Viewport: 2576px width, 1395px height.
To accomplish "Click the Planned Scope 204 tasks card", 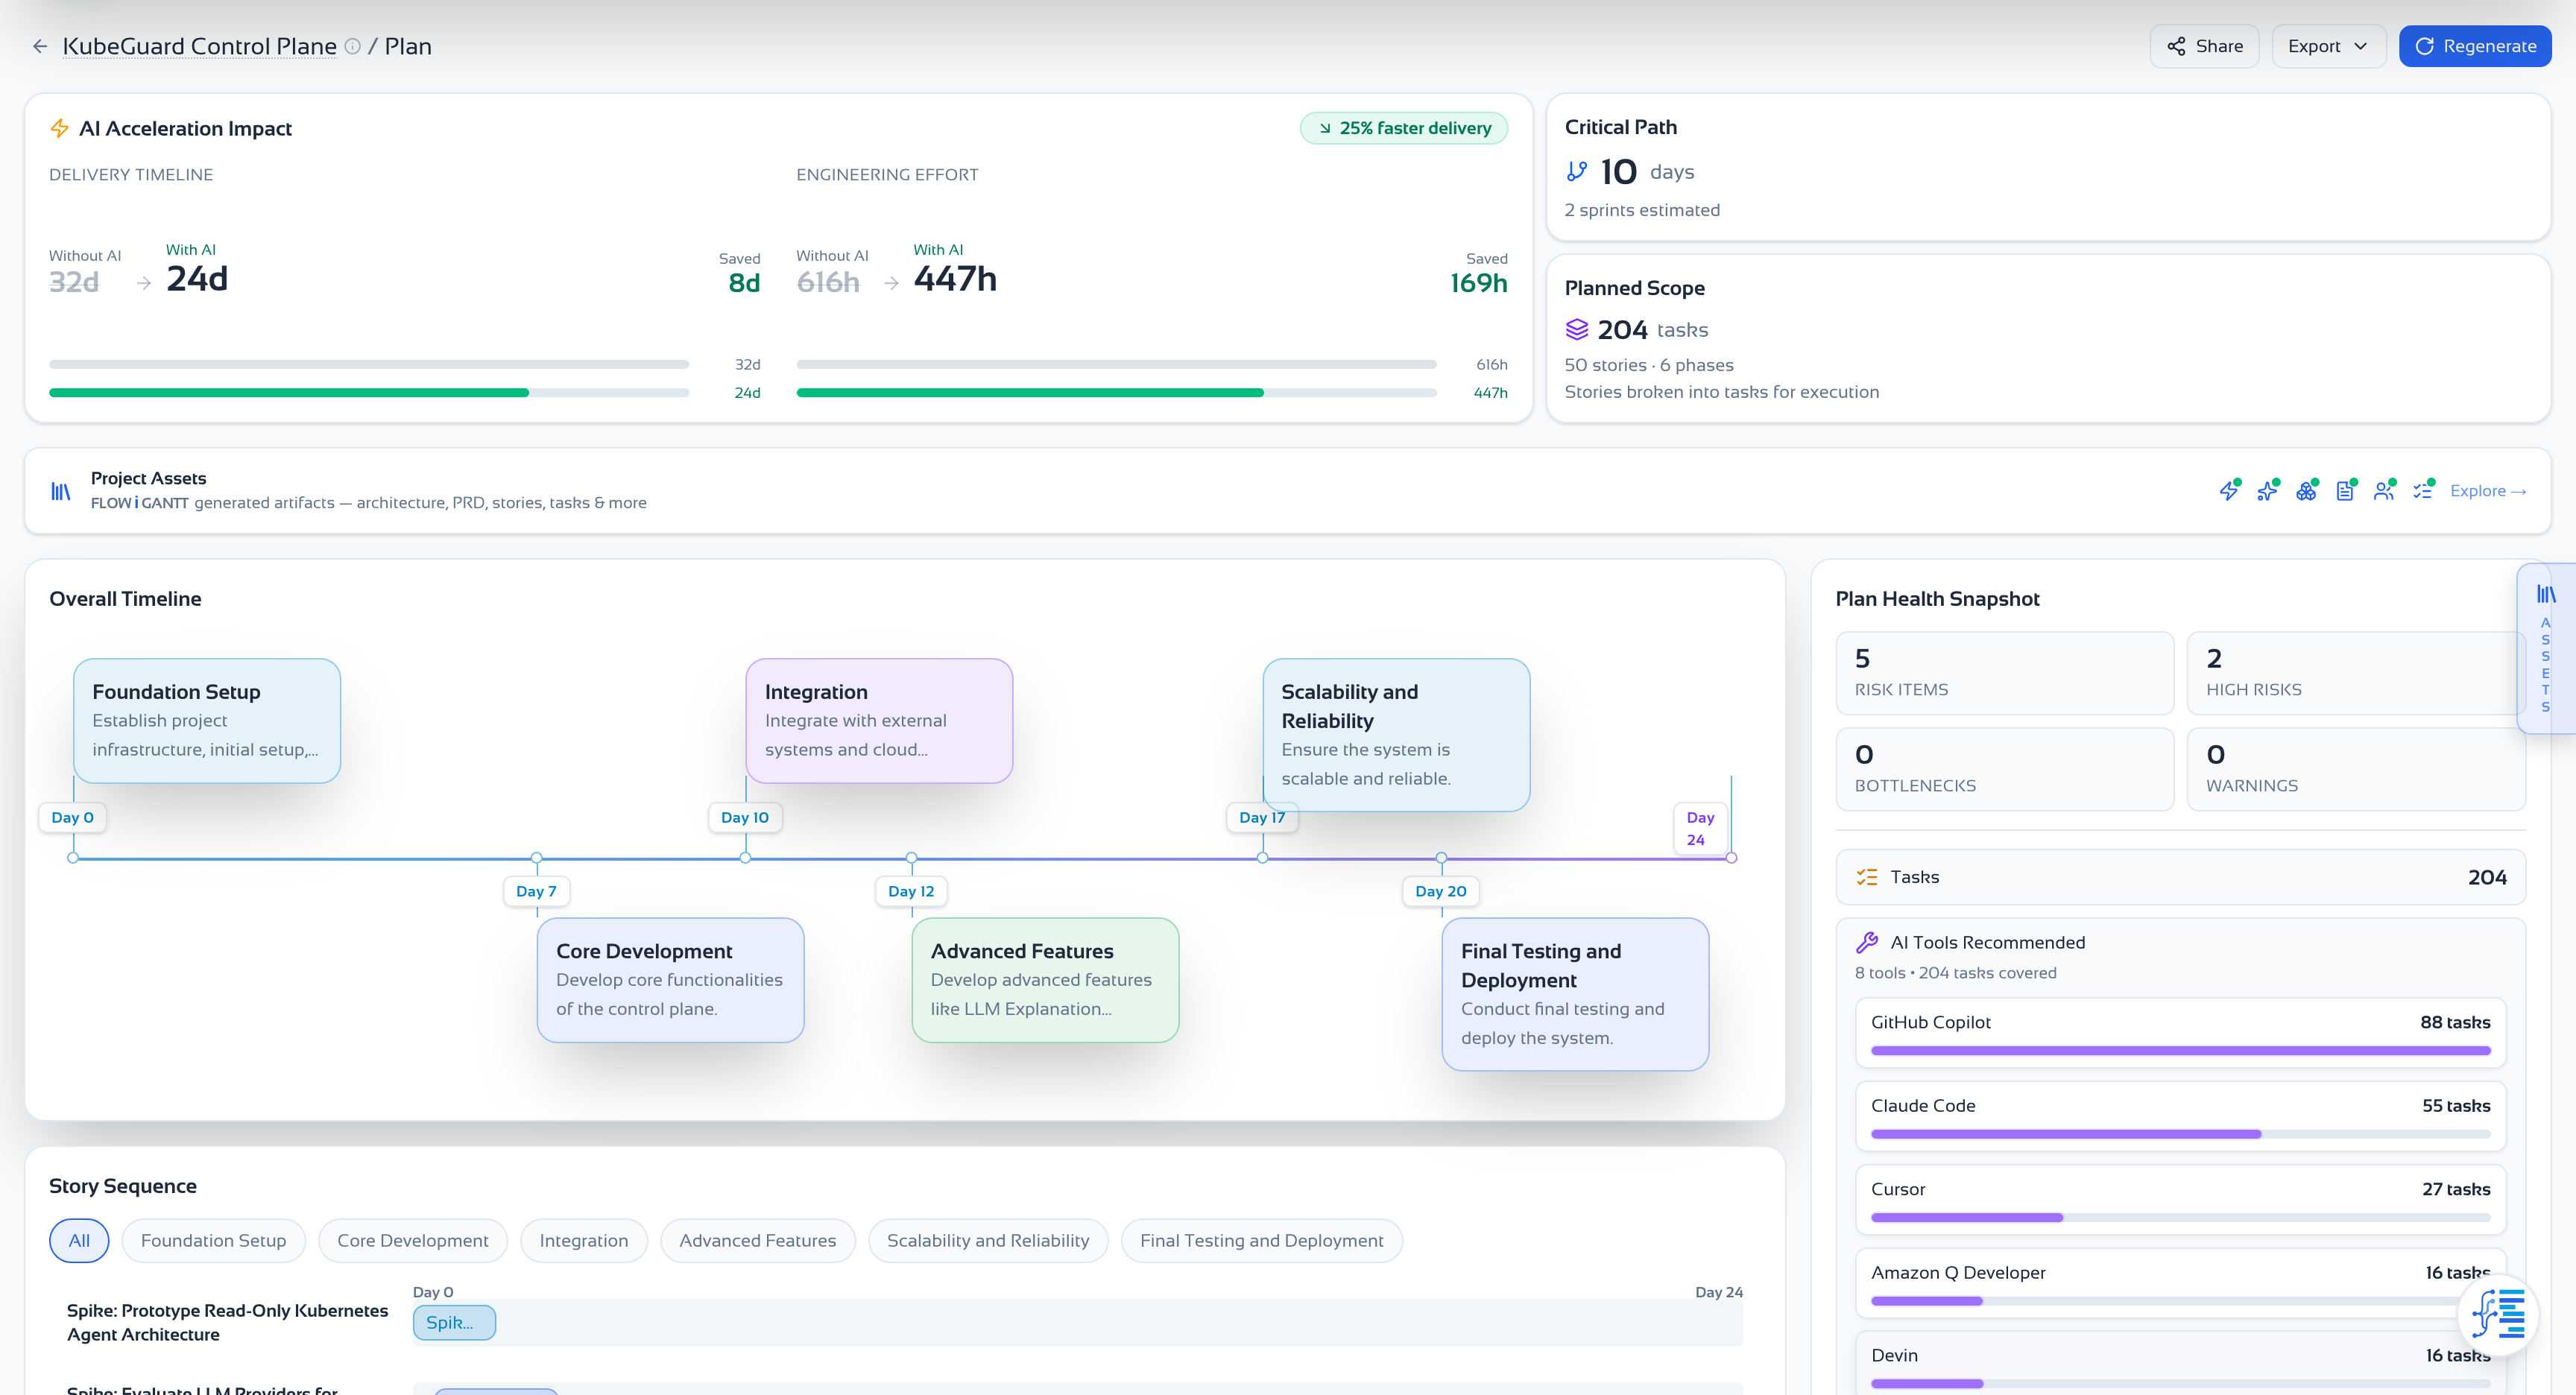I will pos(2048,338).
